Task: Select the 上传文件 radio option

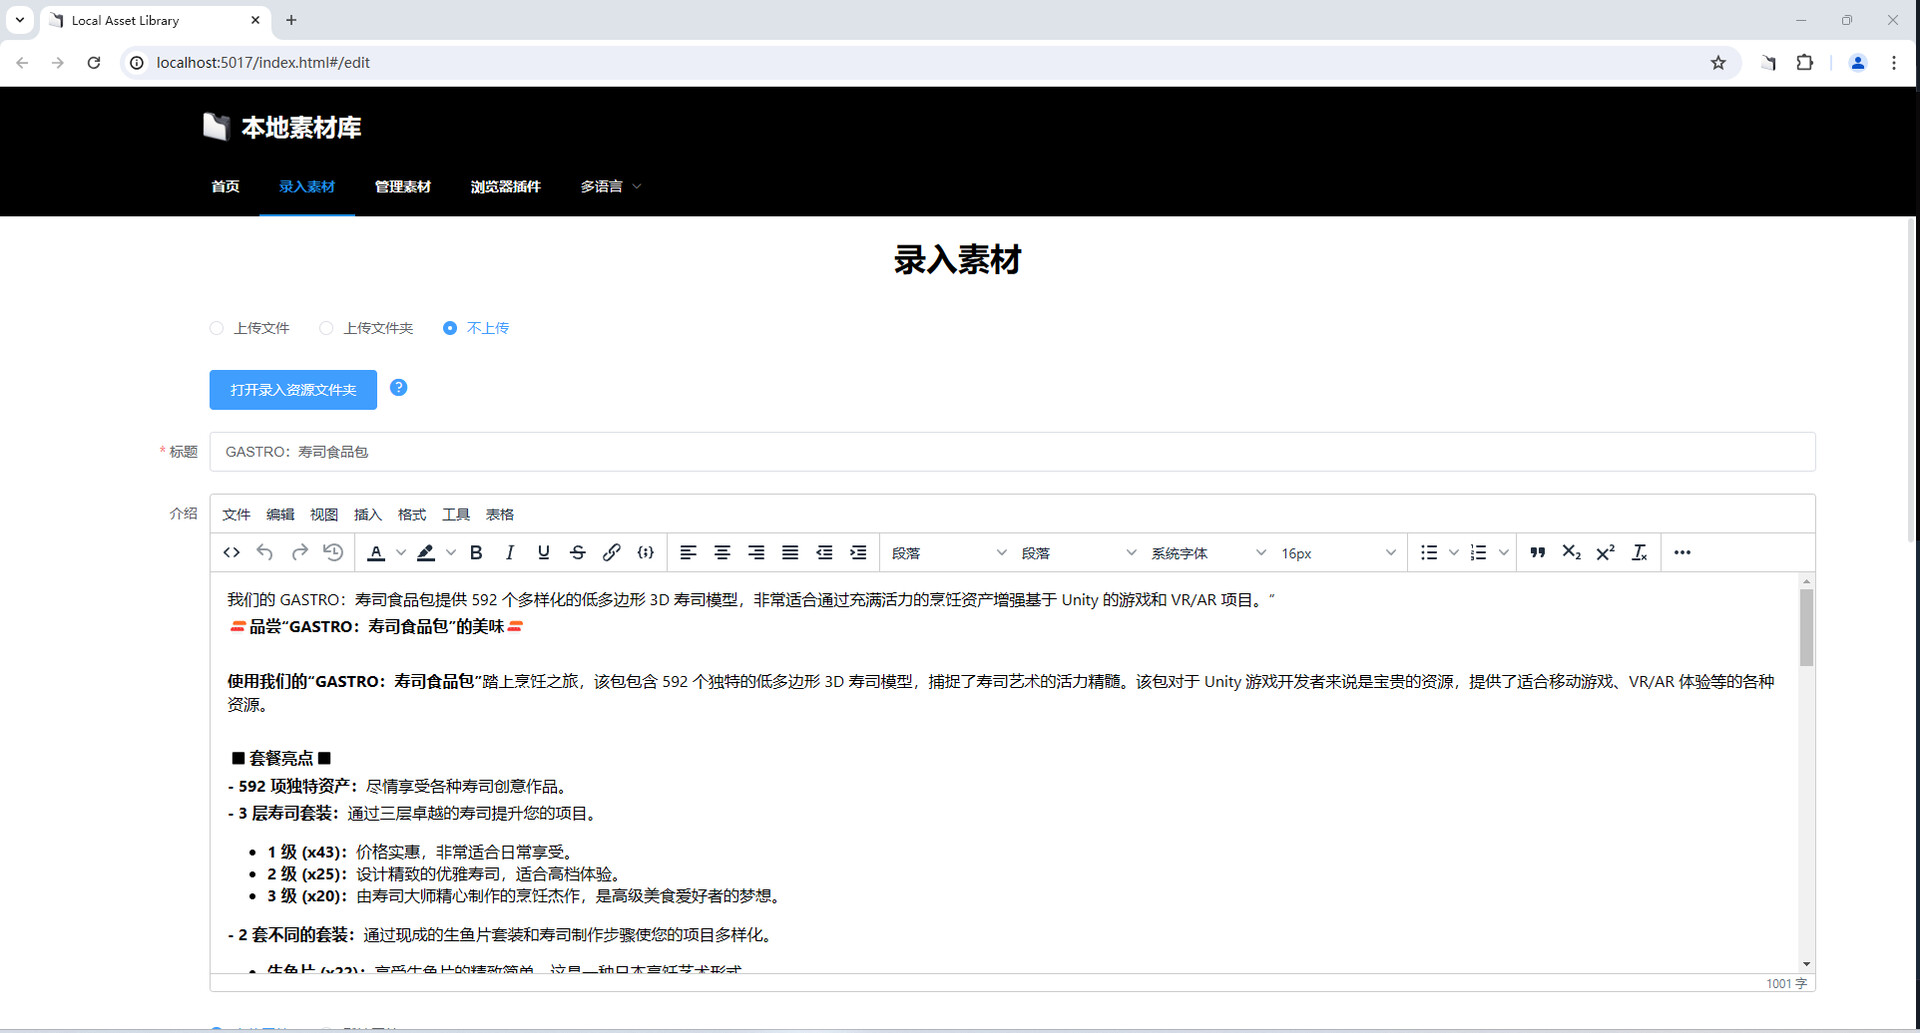Action: [217, 328]
